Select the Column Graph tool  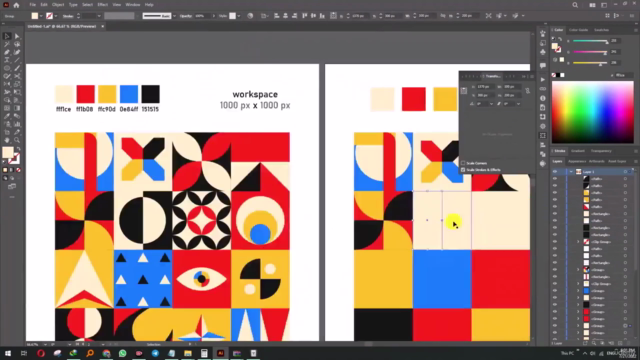[x=17, y=124]
